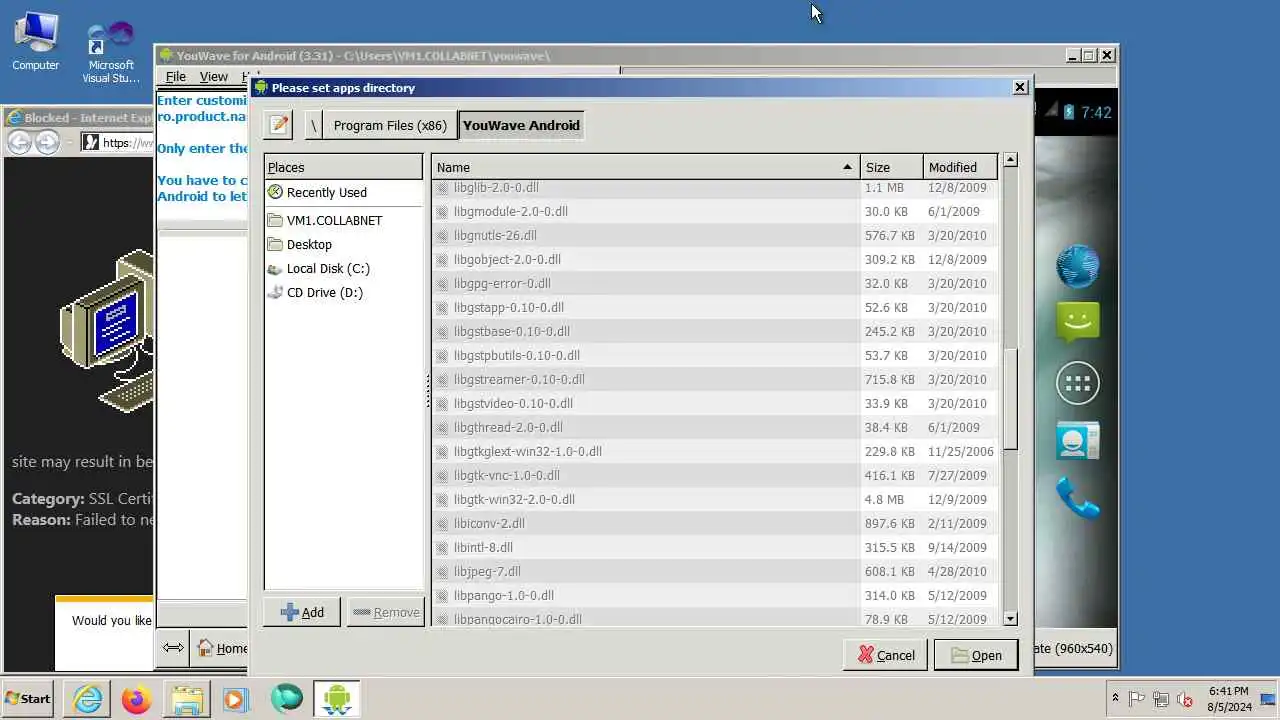This screenshot has height=720, width=1280.
Task: Click the Windows Start button
Action: (x=28, y=699)
